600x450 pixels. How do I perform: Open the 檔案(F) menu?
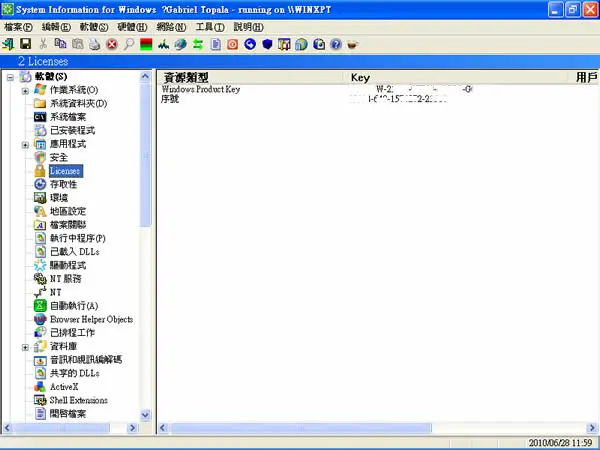click(18, 27)
